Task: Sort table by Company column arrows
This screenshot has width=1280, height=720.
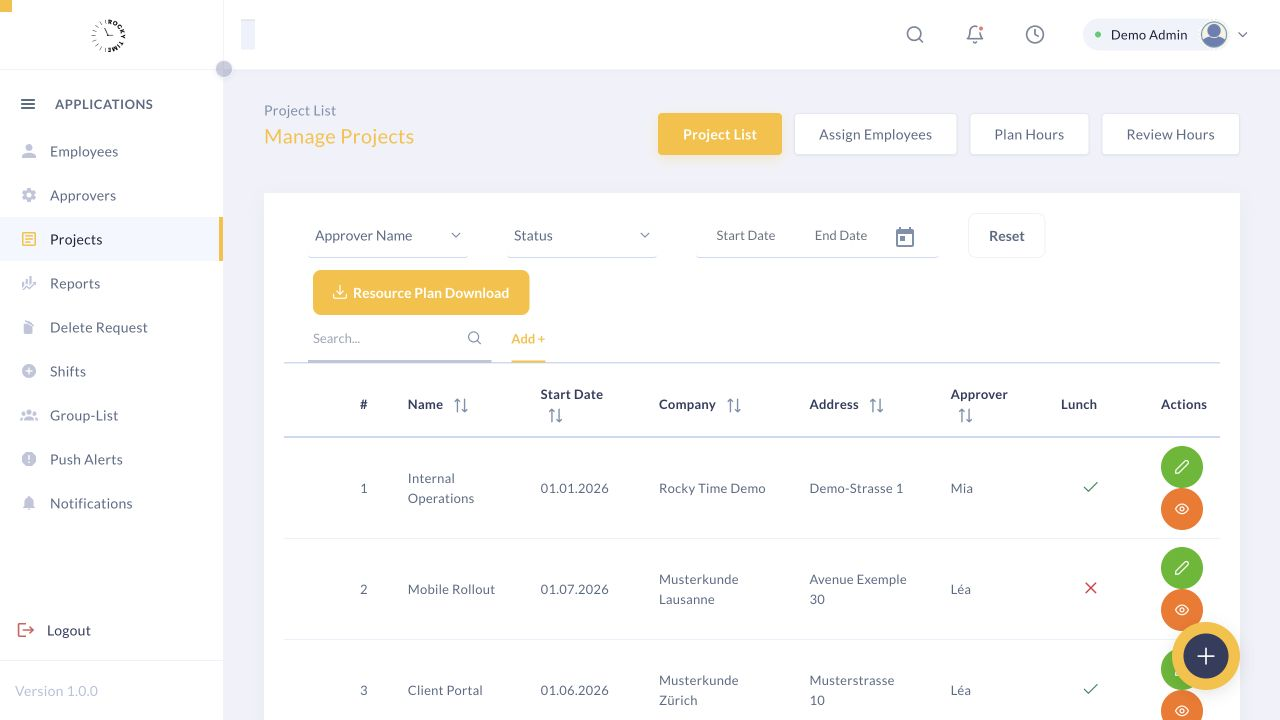Action: coord(734,405)
